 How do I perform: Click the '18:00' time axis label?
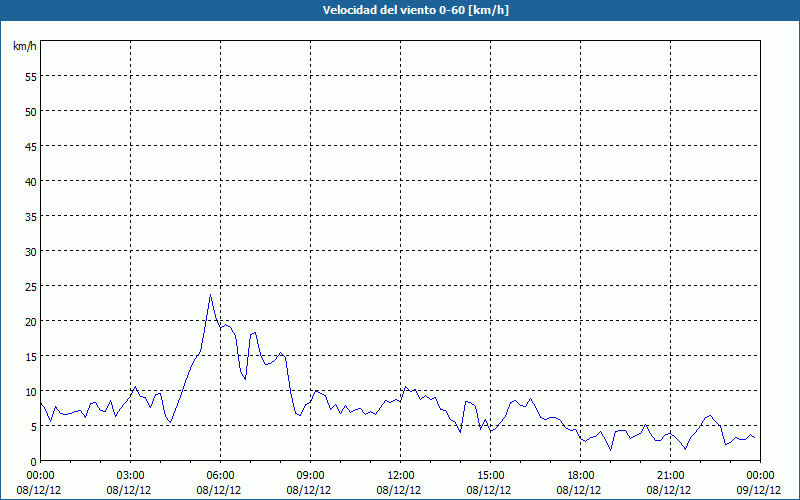click(580, 476)
